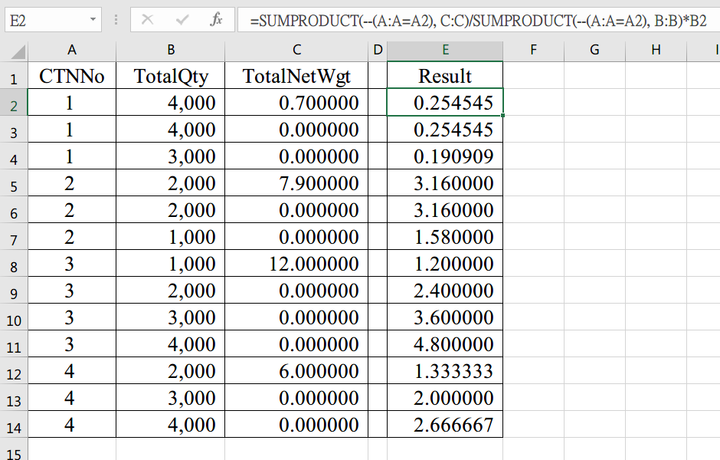
Task: Click the CTNNo header cell
Action: point(72,75)
